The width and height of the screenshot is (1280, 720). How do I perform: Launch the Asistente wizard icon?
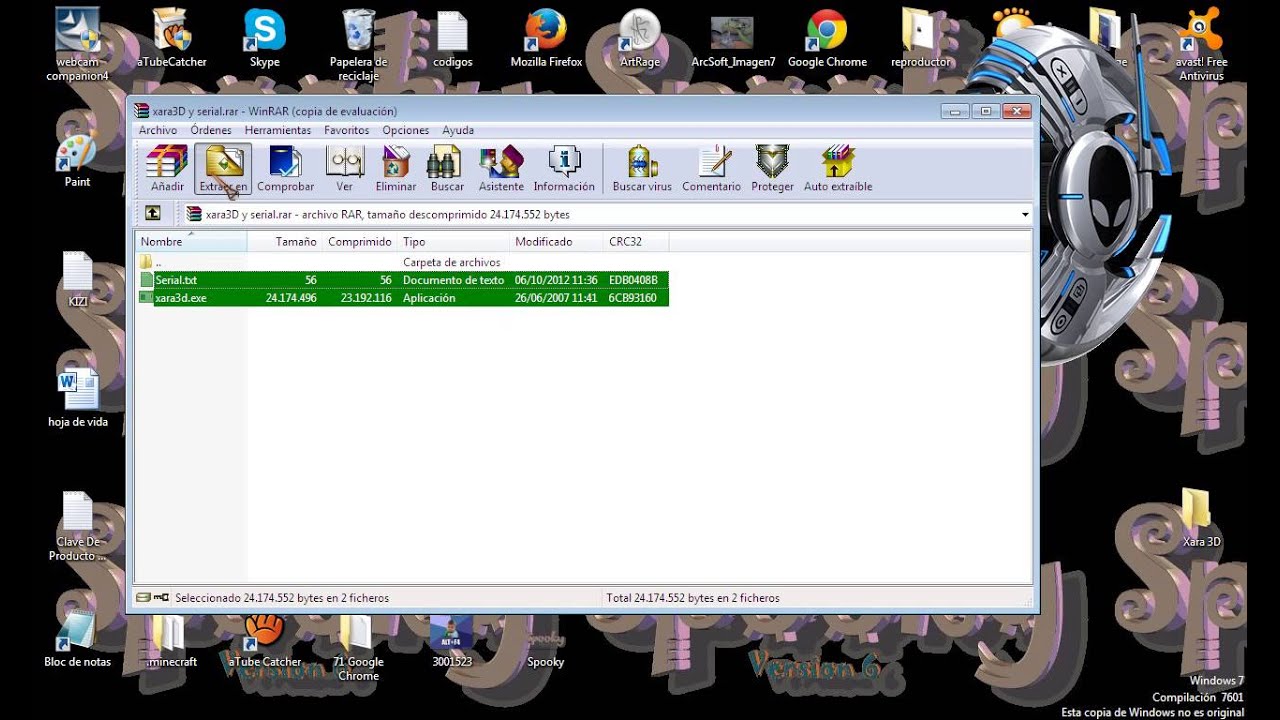(x=501, y=169)
